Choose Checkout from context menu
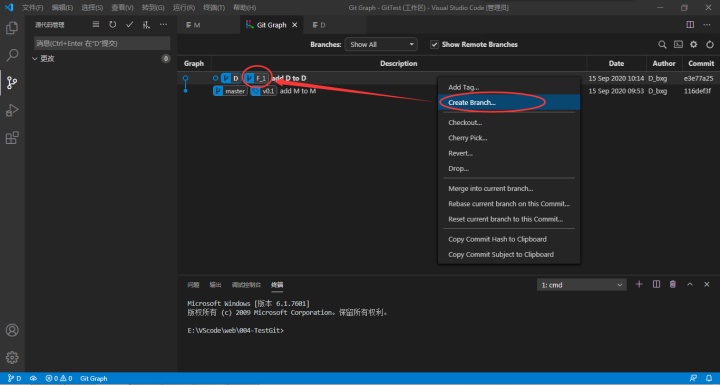 [509, 123]
